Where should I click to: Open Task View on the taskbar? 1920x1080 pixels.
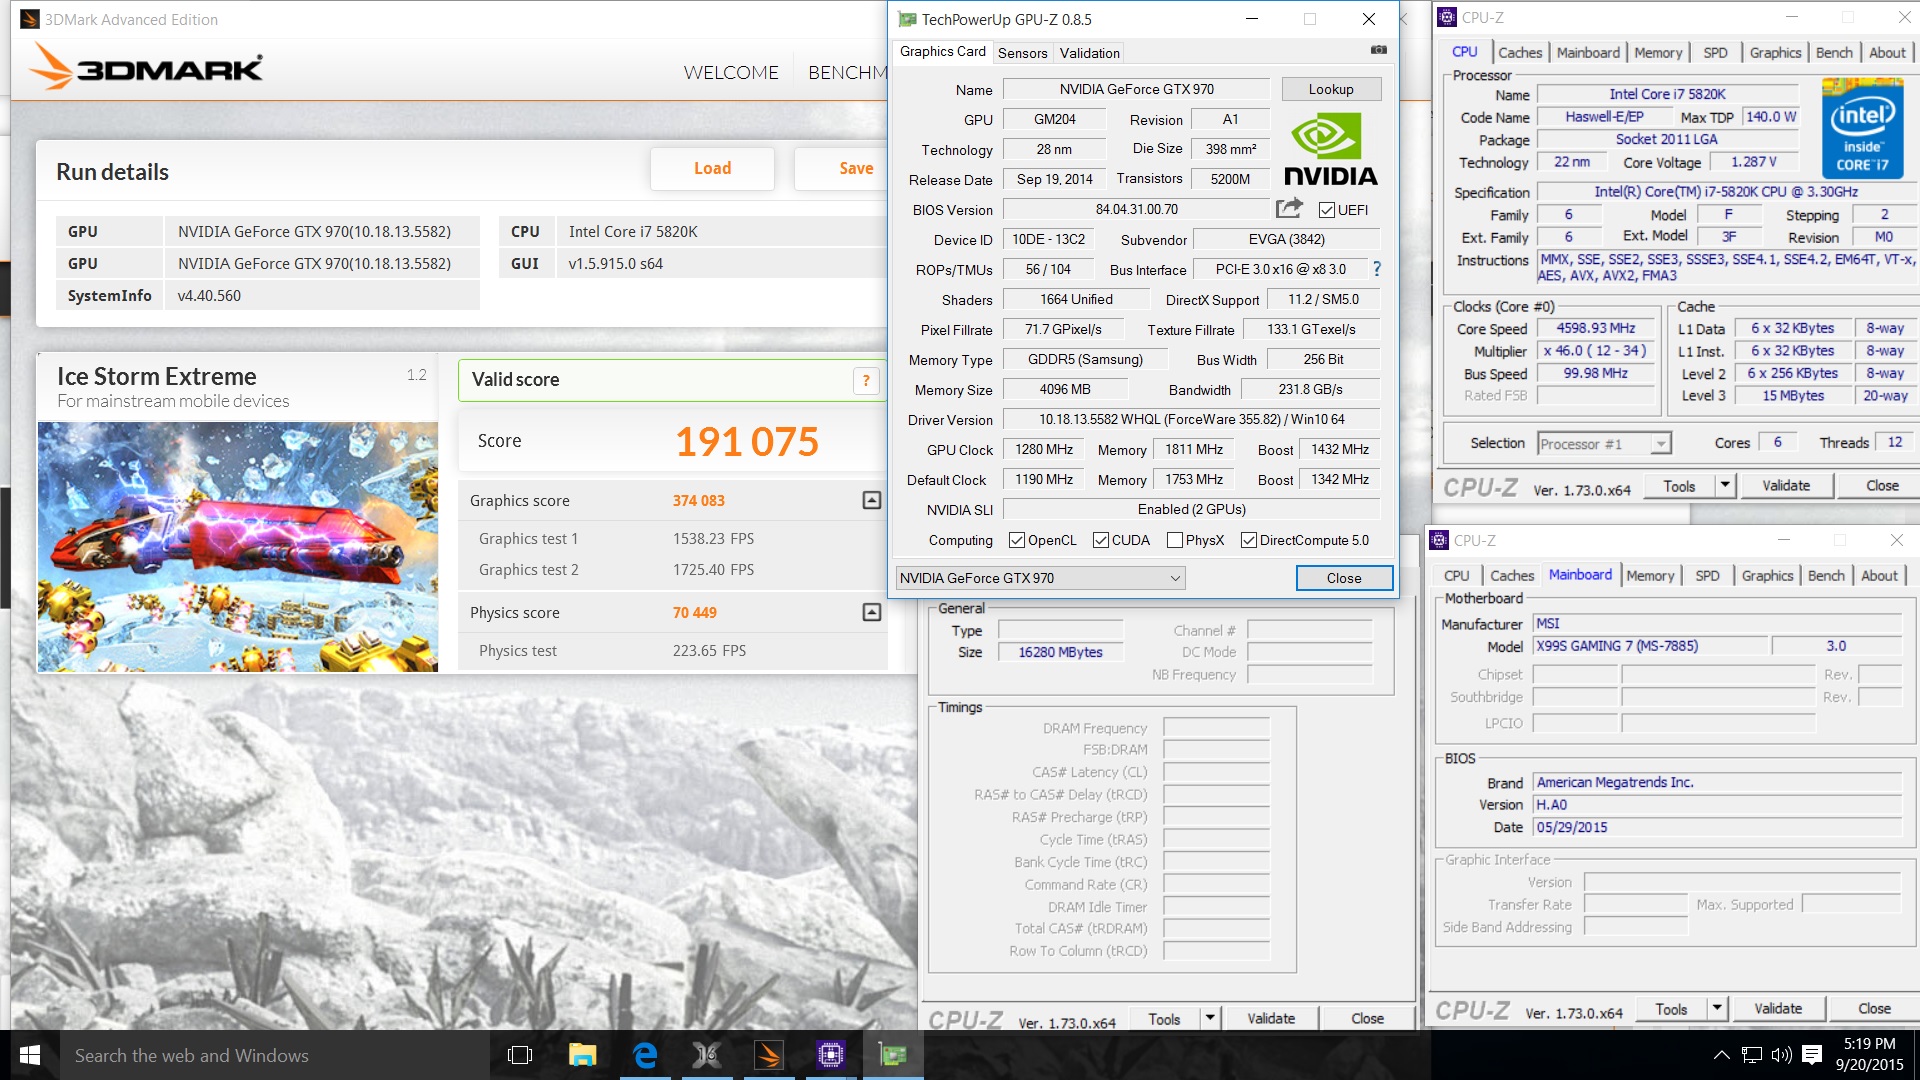(x=520, y=1055)
